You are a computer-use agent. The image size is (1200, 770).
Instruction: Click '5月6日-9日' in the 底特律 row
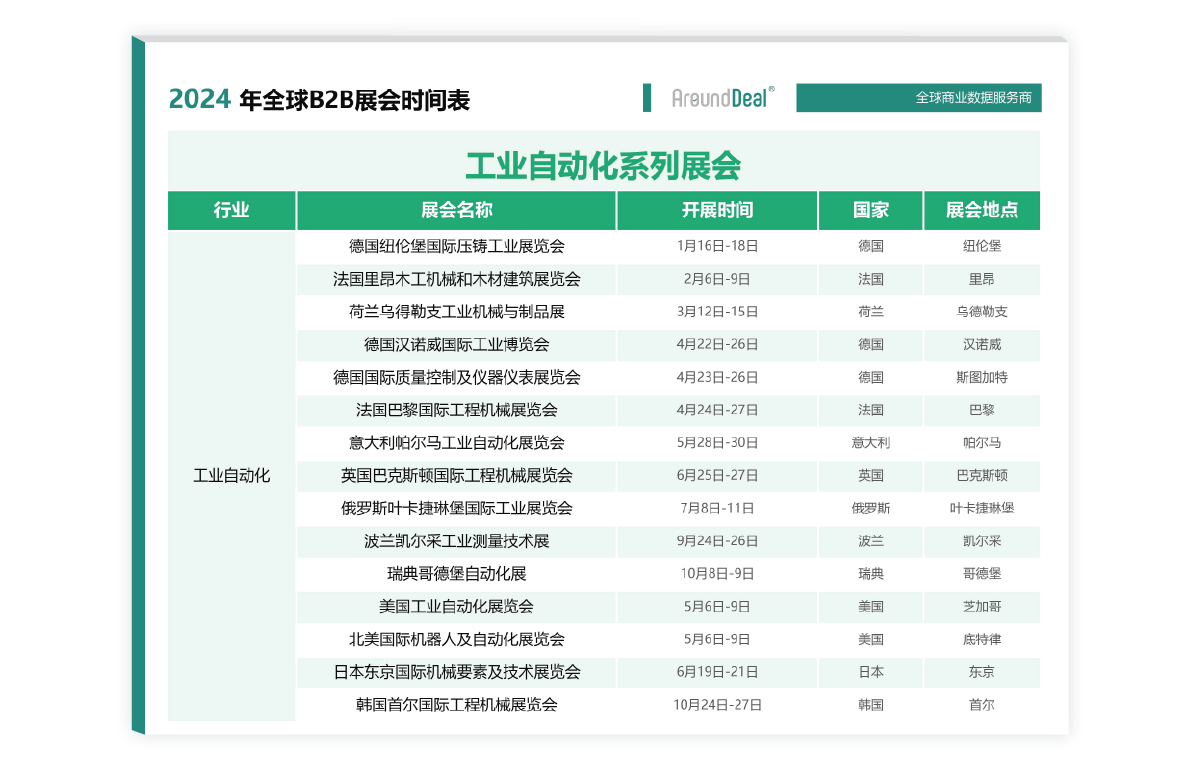click(717, 639)
